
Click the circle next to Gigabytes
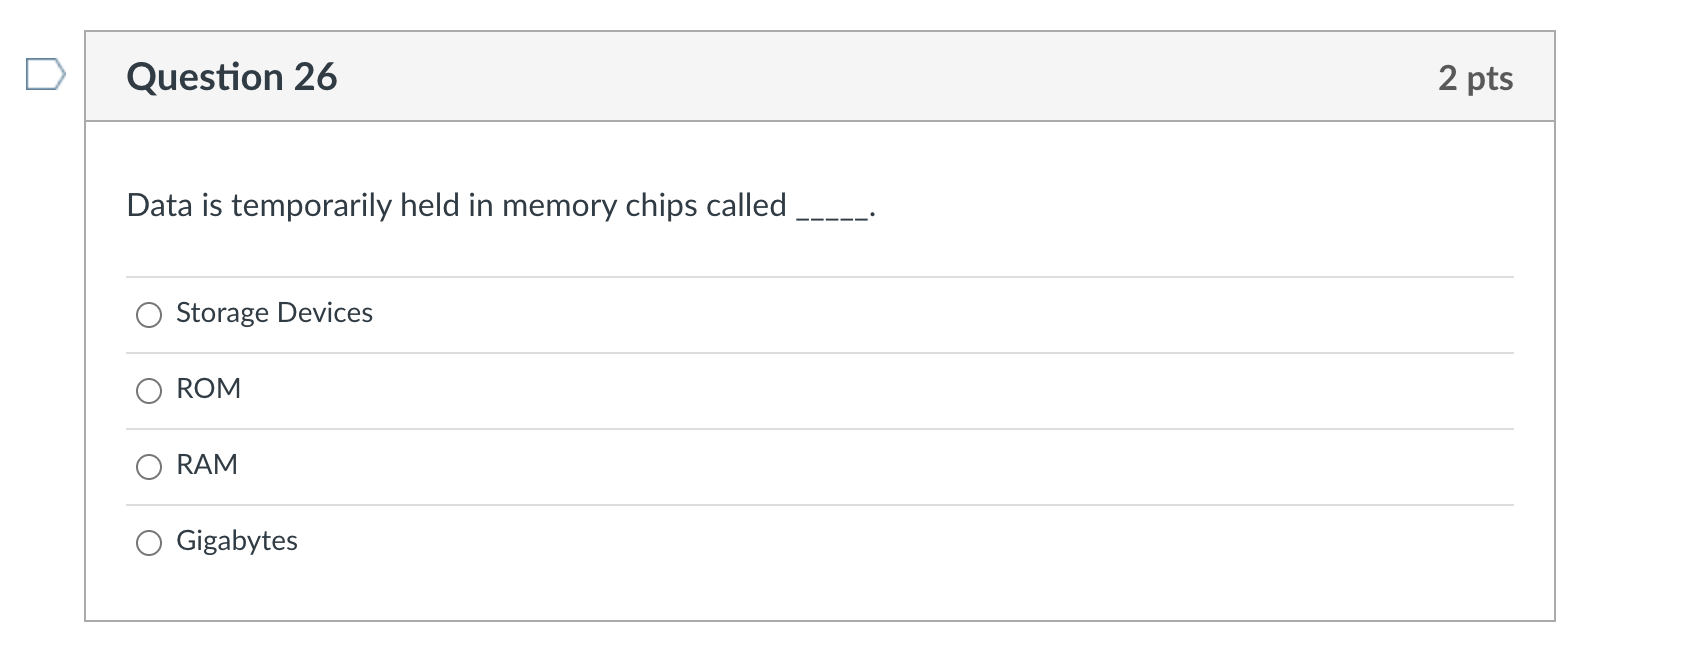149,542
